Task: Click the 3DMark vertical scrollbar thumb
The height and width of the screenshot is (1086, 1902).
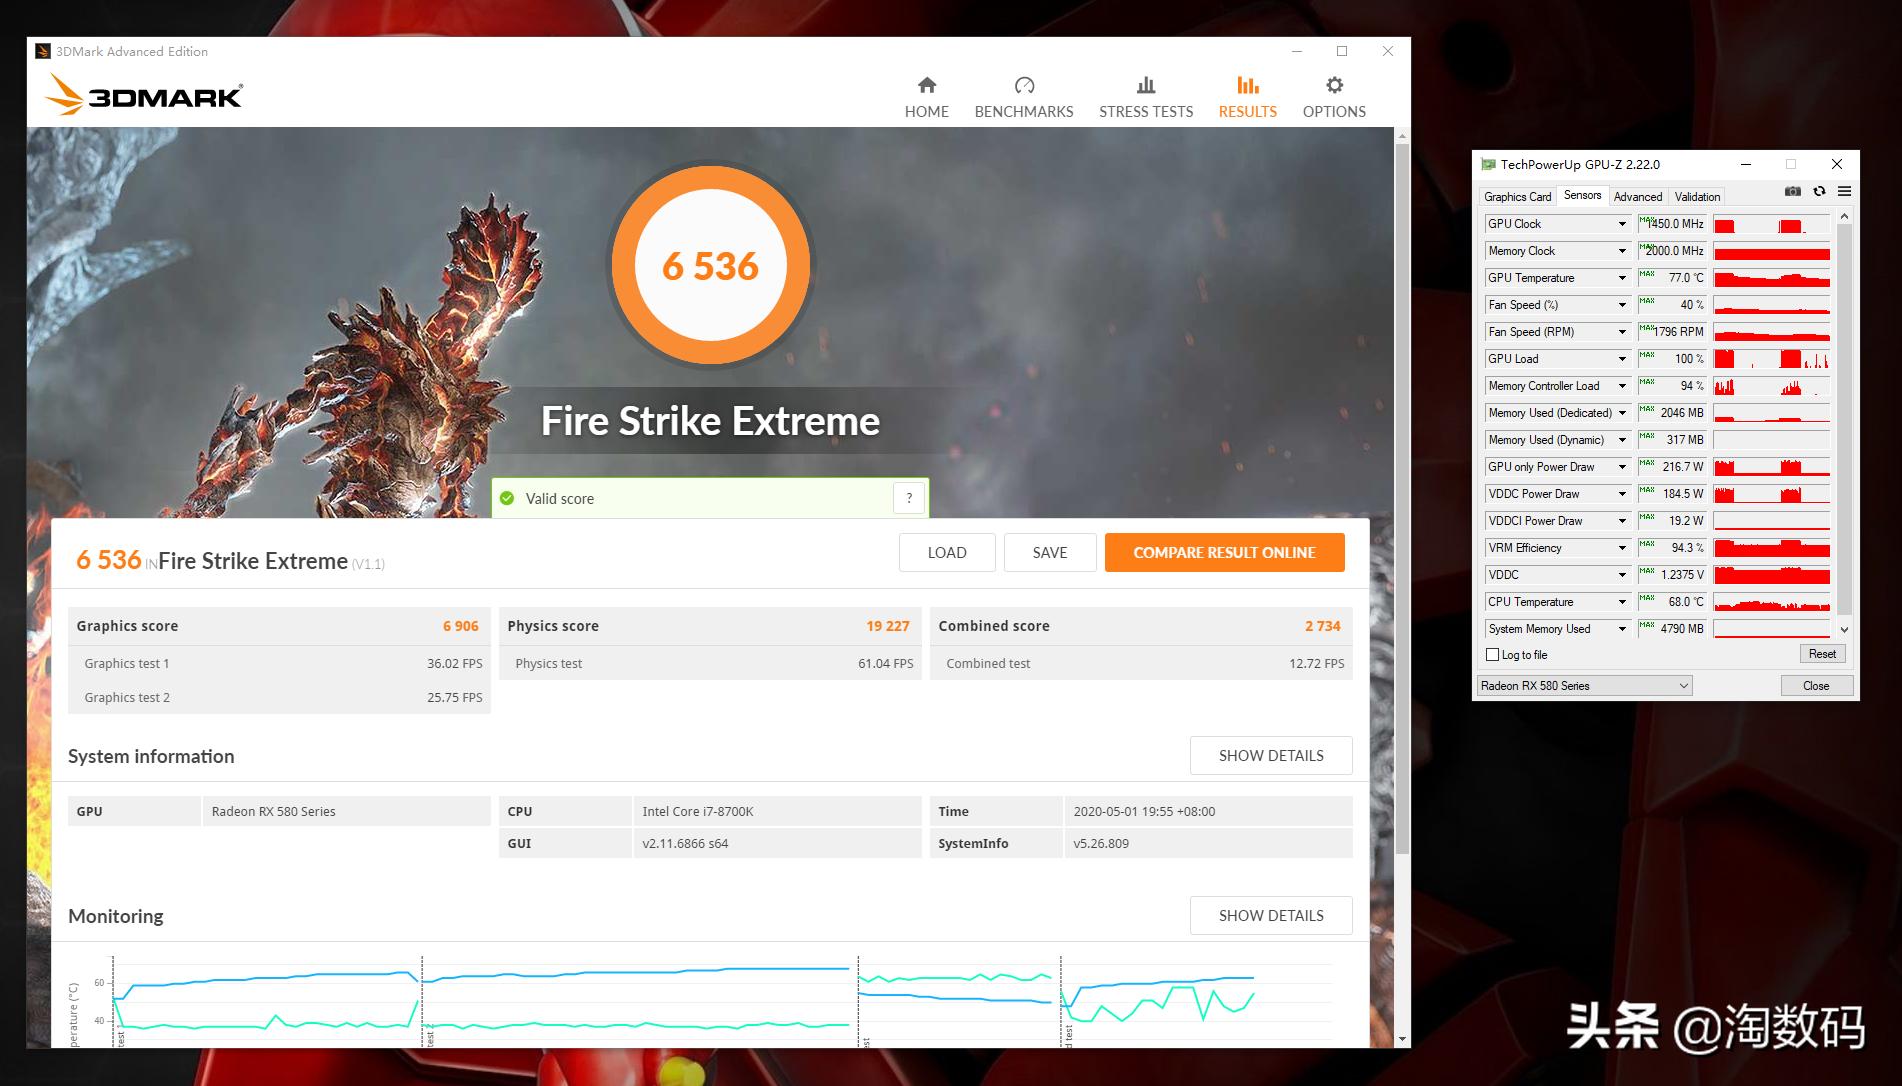Action: [1402, 499]
